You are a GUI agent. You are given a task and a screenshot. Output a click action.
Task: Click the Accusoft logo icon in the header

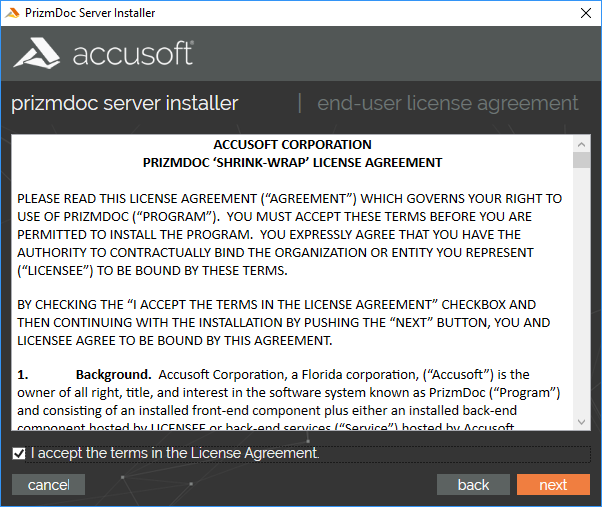pos(36,53)
